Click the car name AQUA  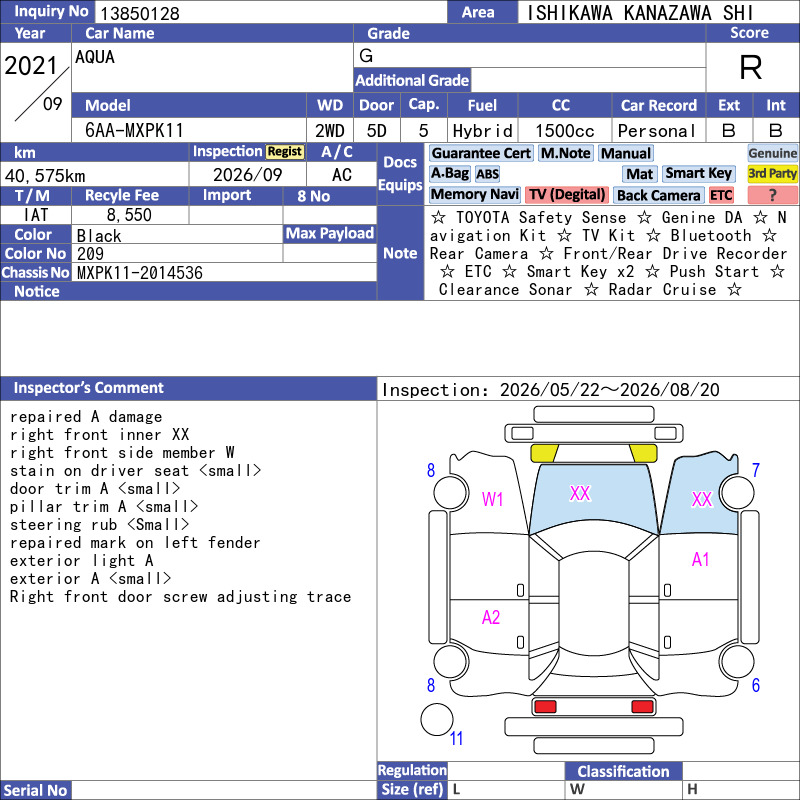pyautogui.click(x=95, y=57)
